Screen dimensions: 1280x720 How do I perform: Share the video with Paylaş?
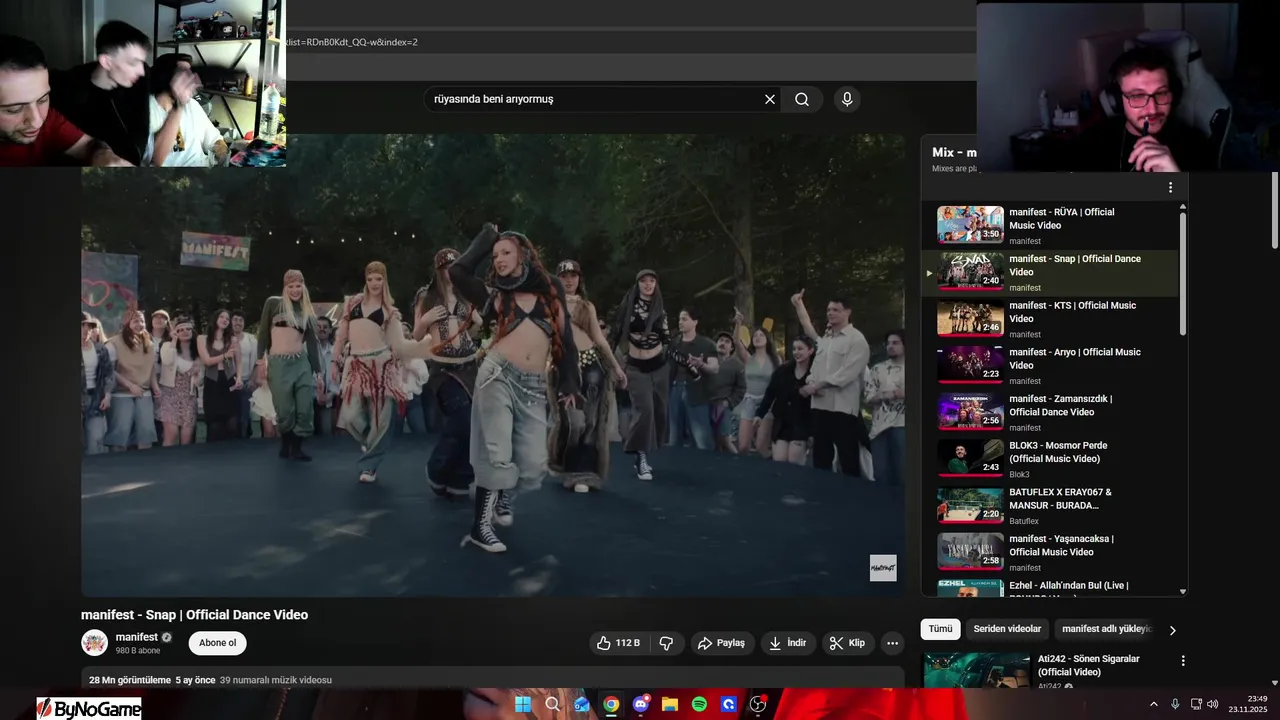[x=722, y=643]
